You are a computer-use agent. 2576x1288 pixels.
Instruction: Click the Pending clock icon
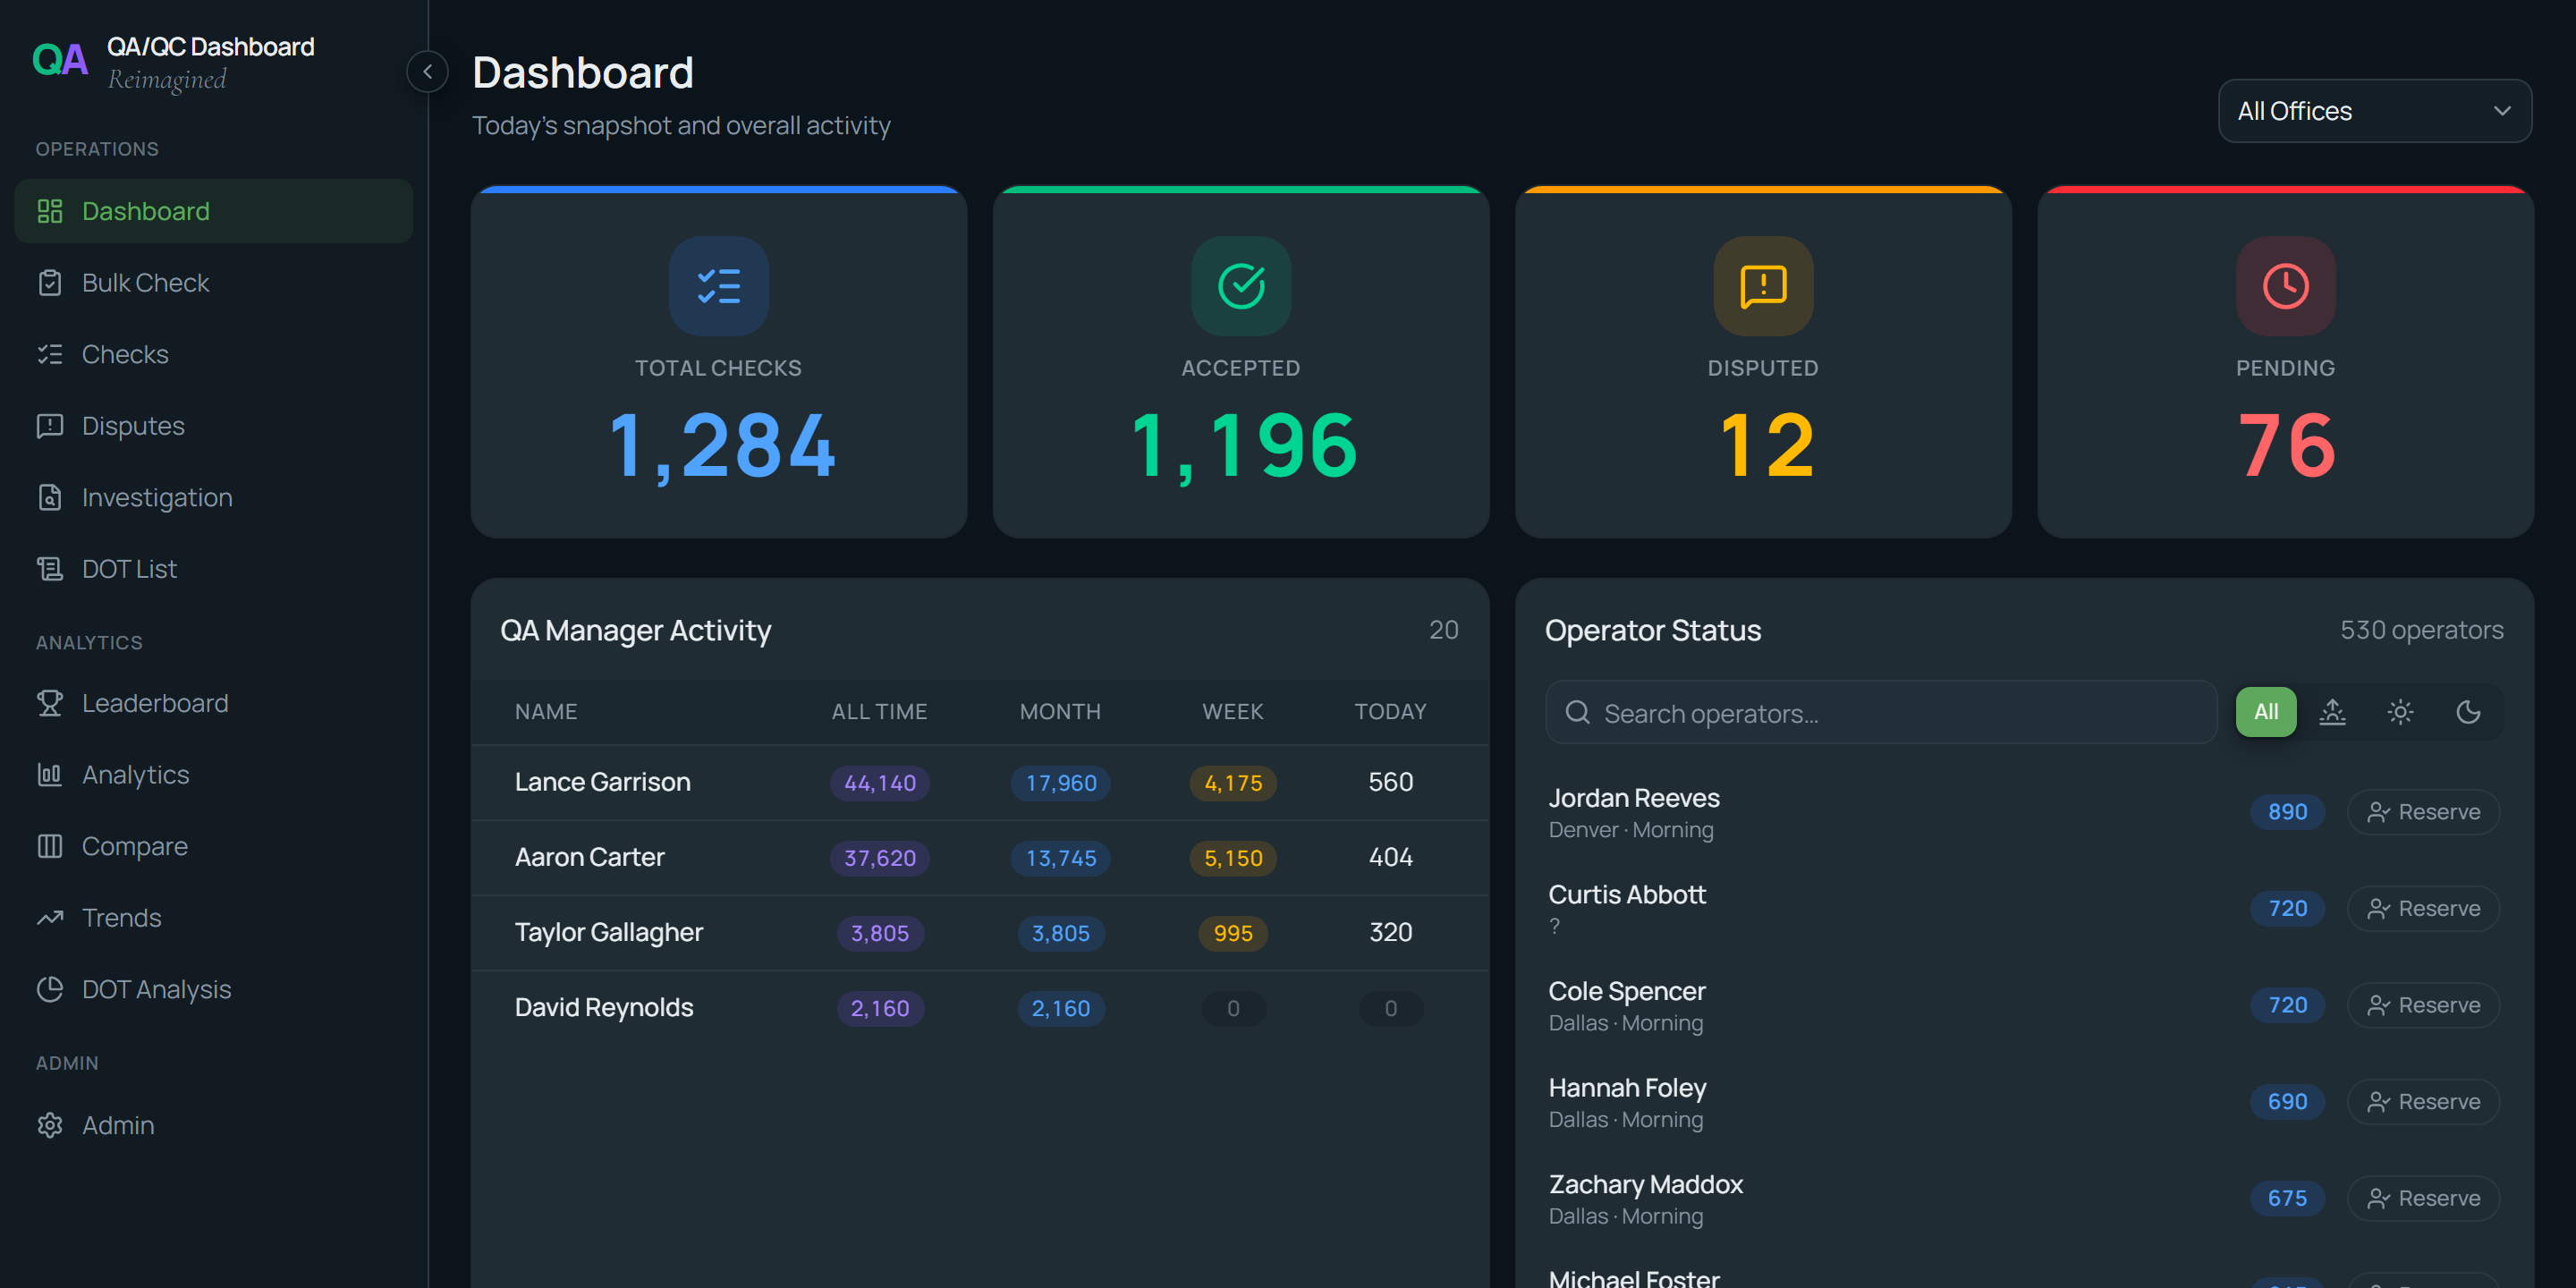[2285, 286]
